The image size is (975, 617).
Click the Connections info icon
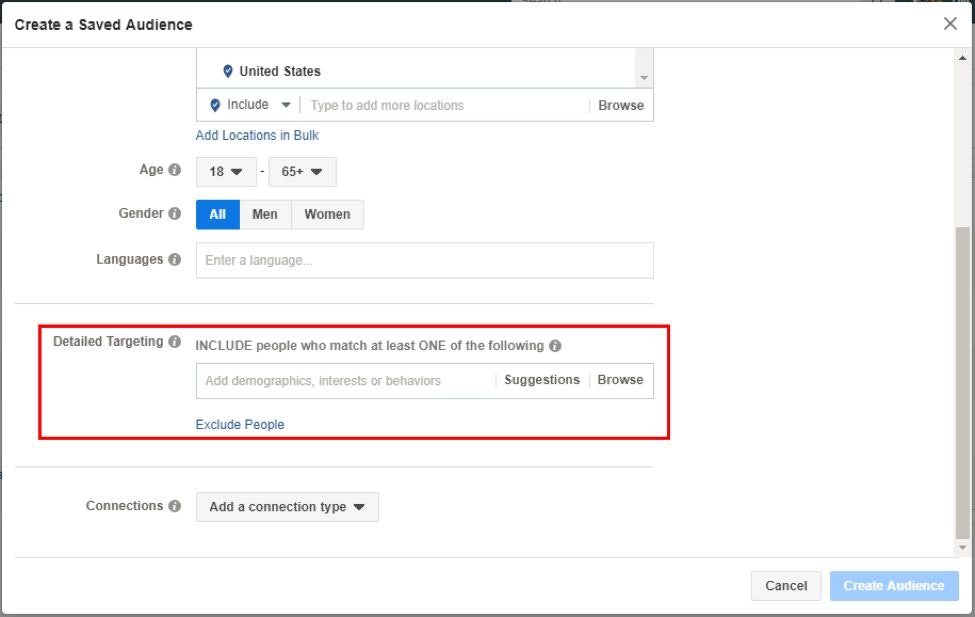pyautogui.click(x=175, y=506)
